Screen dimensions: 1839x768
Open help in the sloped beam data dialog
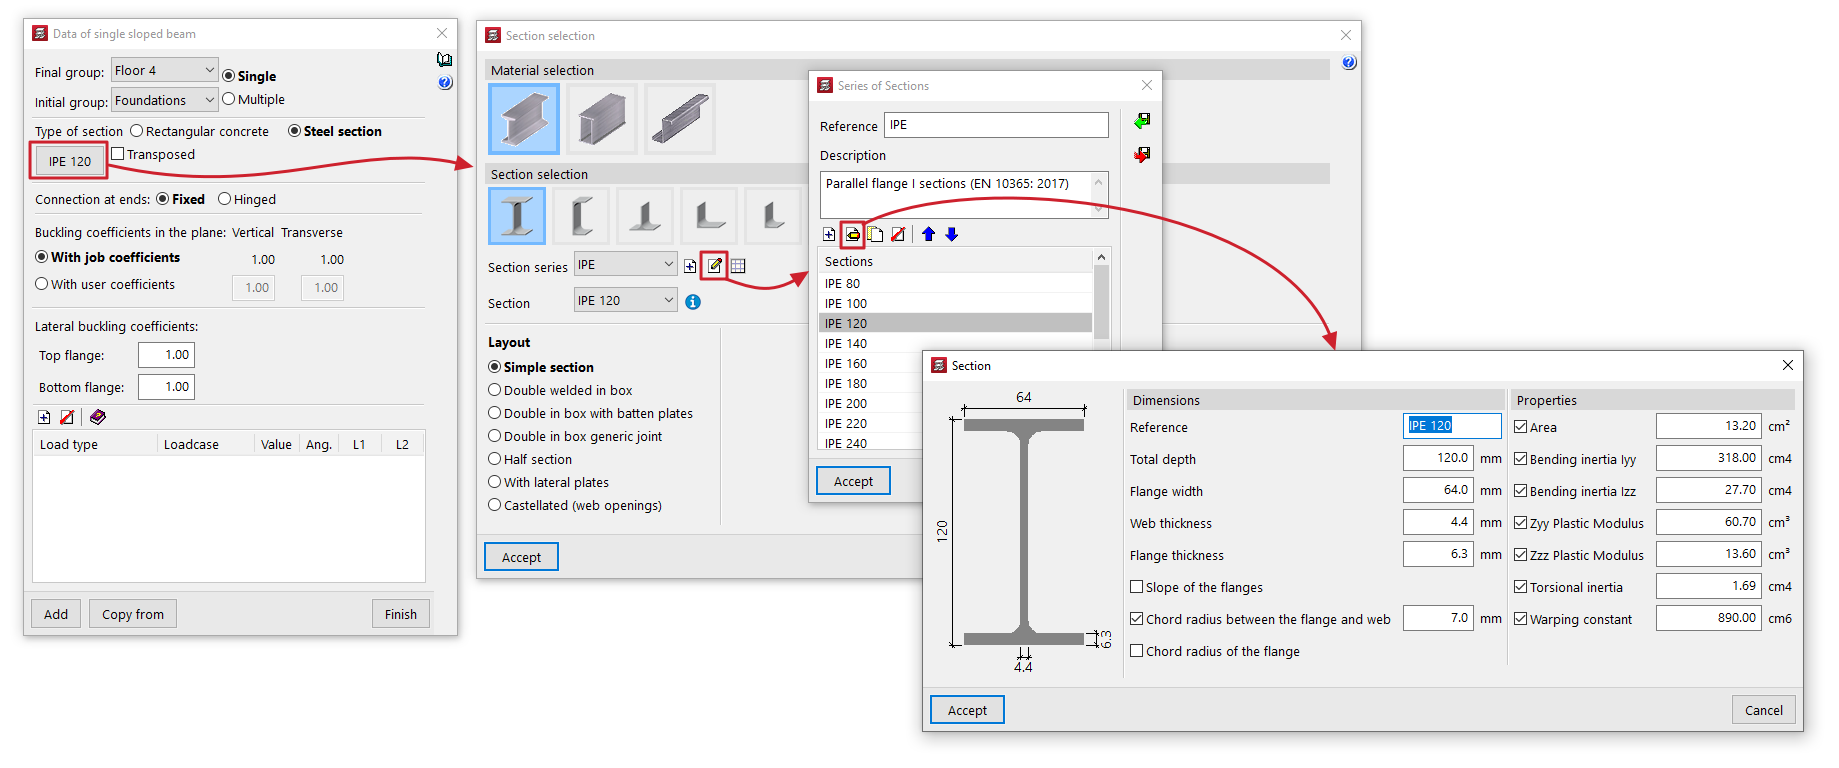pos(445,83)
